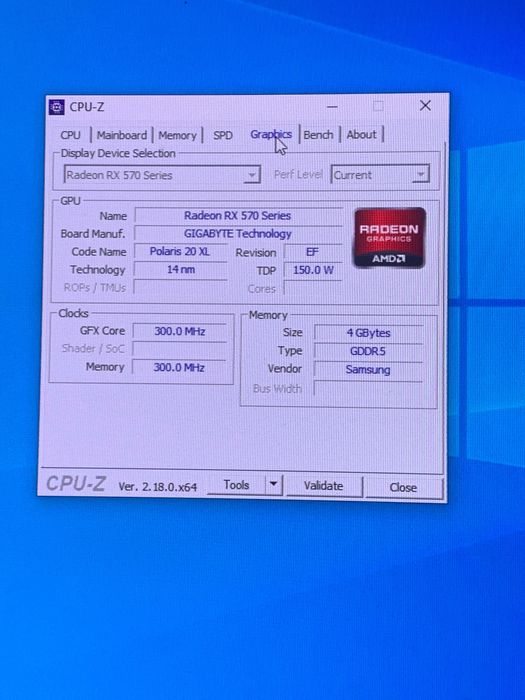Open the Mainboard tab
The image size is (525, 700).
click(x=122, y=135)
